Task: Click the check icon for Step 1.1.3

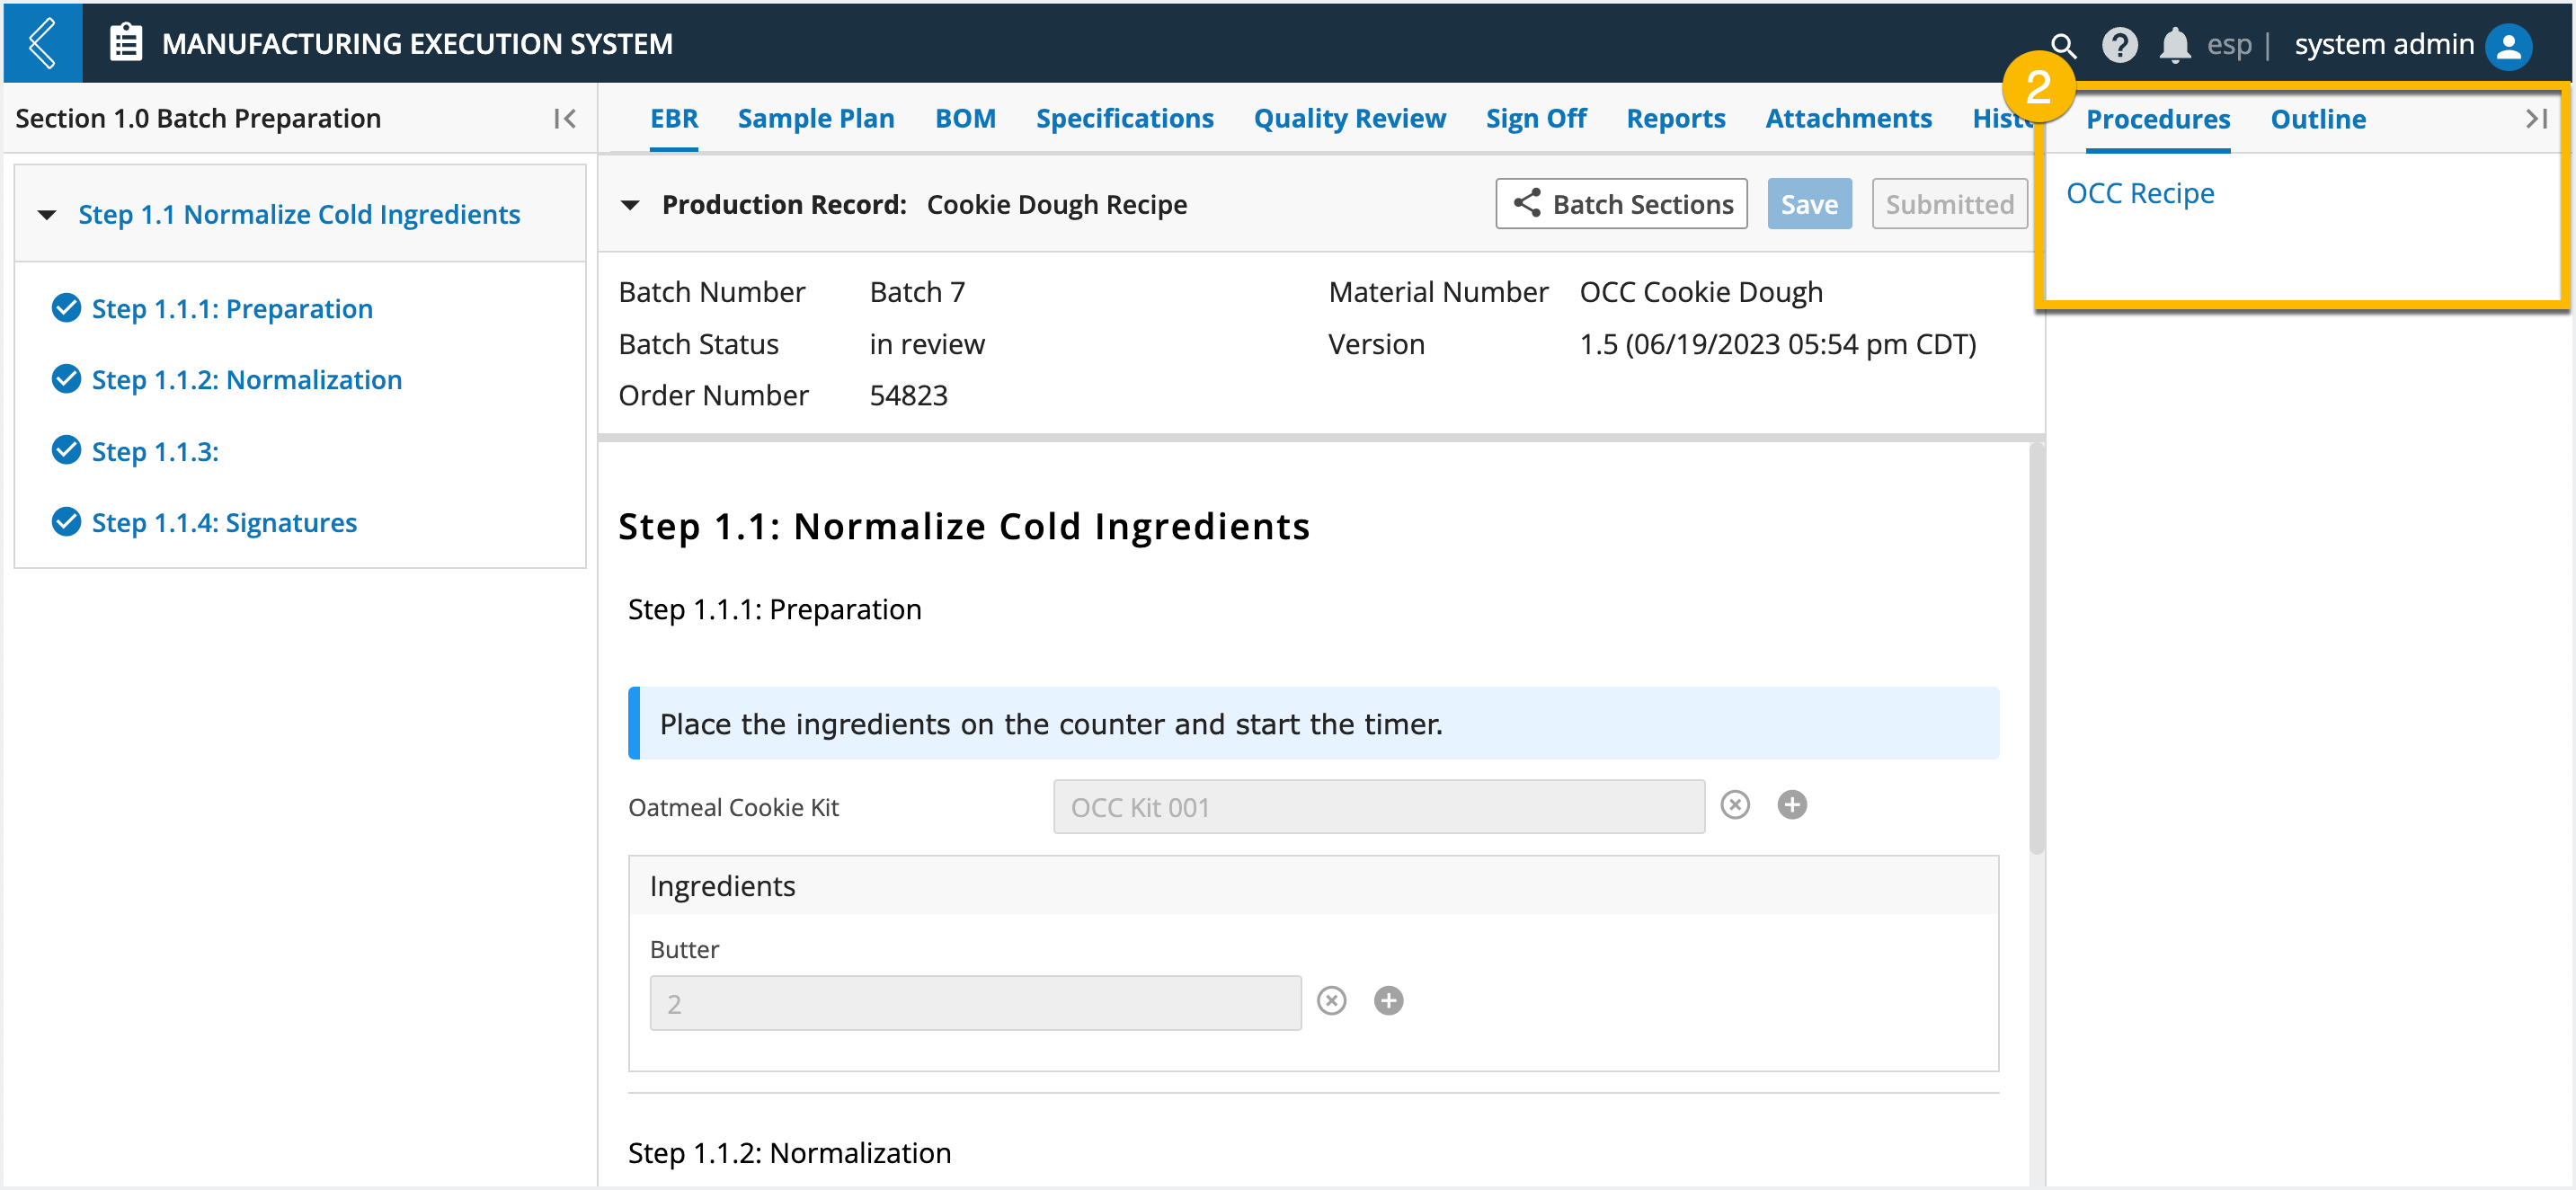Action: point(66,451)
